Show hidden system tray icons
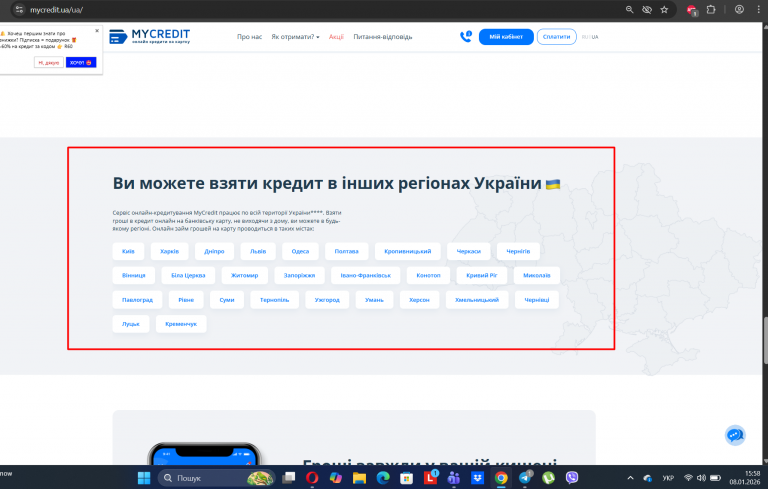This screenshot has height=489, width=768. 630,478
